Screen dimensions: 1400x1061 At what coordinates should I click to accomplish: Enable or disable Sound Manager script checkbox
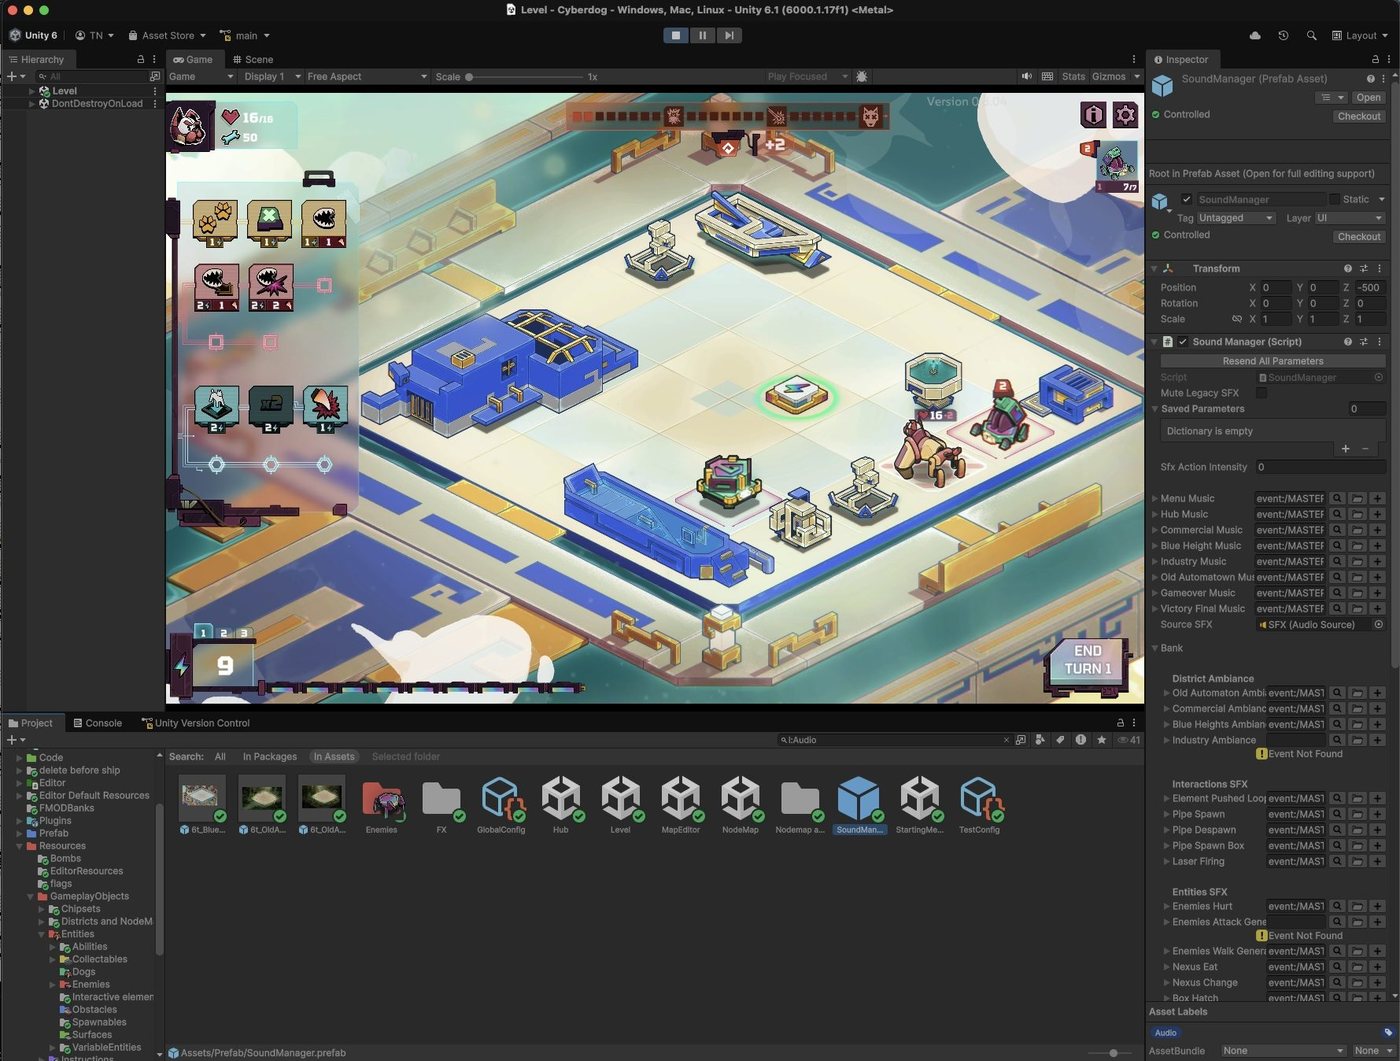(x=1183, y=342)
